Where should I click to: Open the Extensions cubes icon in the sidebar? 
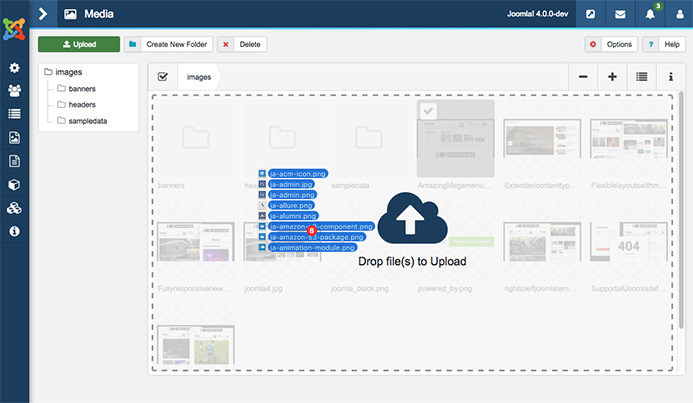click(14, 208)
